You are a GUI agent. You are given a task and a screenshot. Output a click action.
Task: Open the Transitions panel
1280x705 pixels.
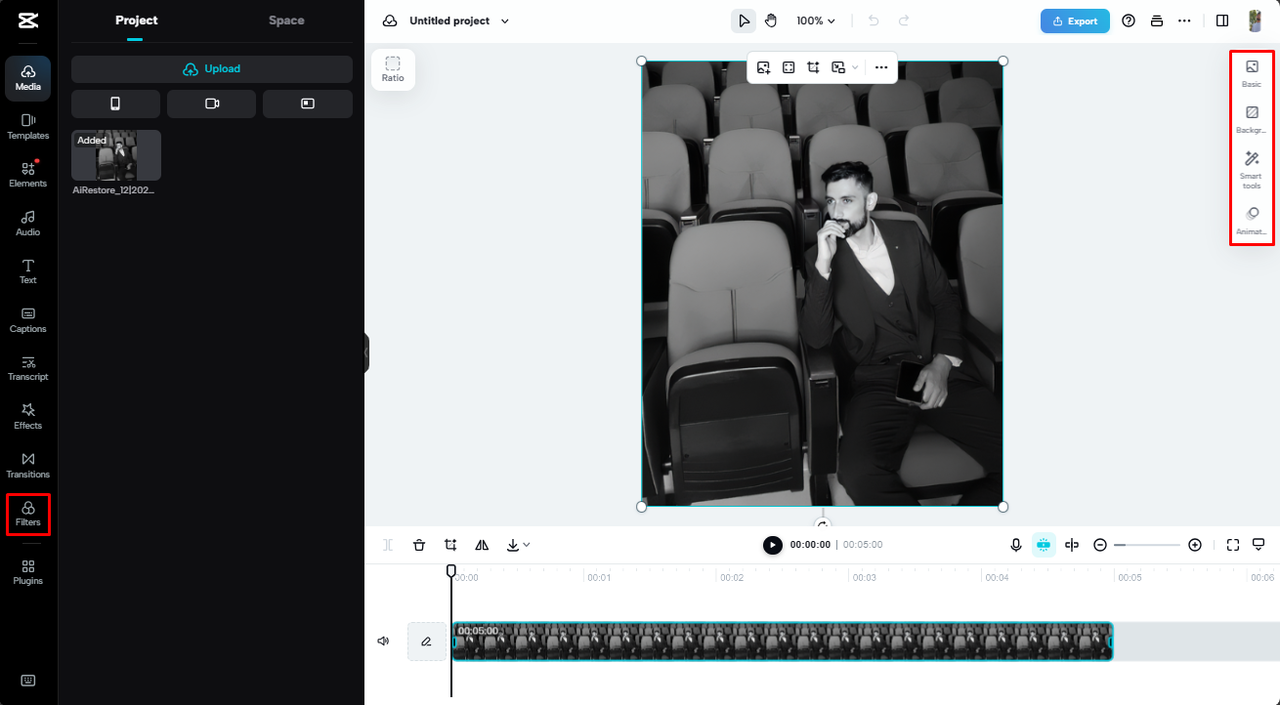[28, 465]
